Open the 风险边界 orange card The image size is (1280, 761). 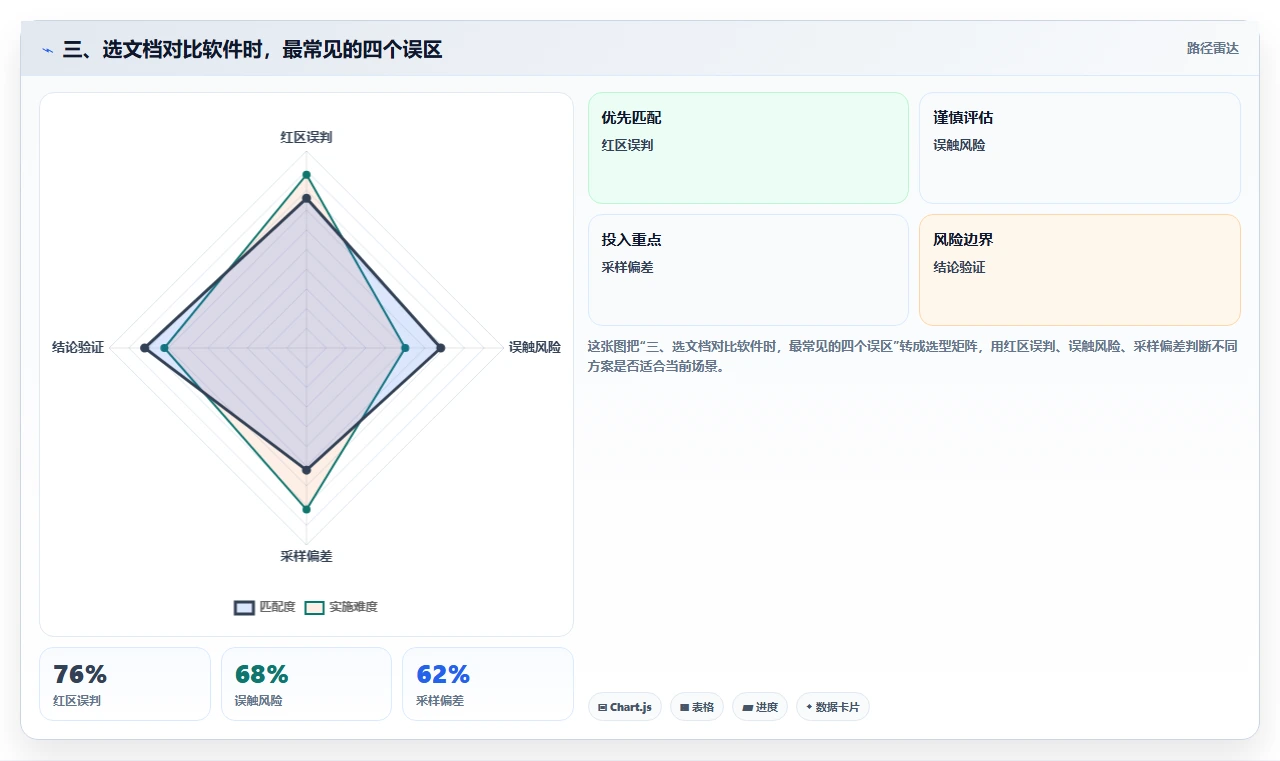pyautogui.click(x=1080, y=270)
